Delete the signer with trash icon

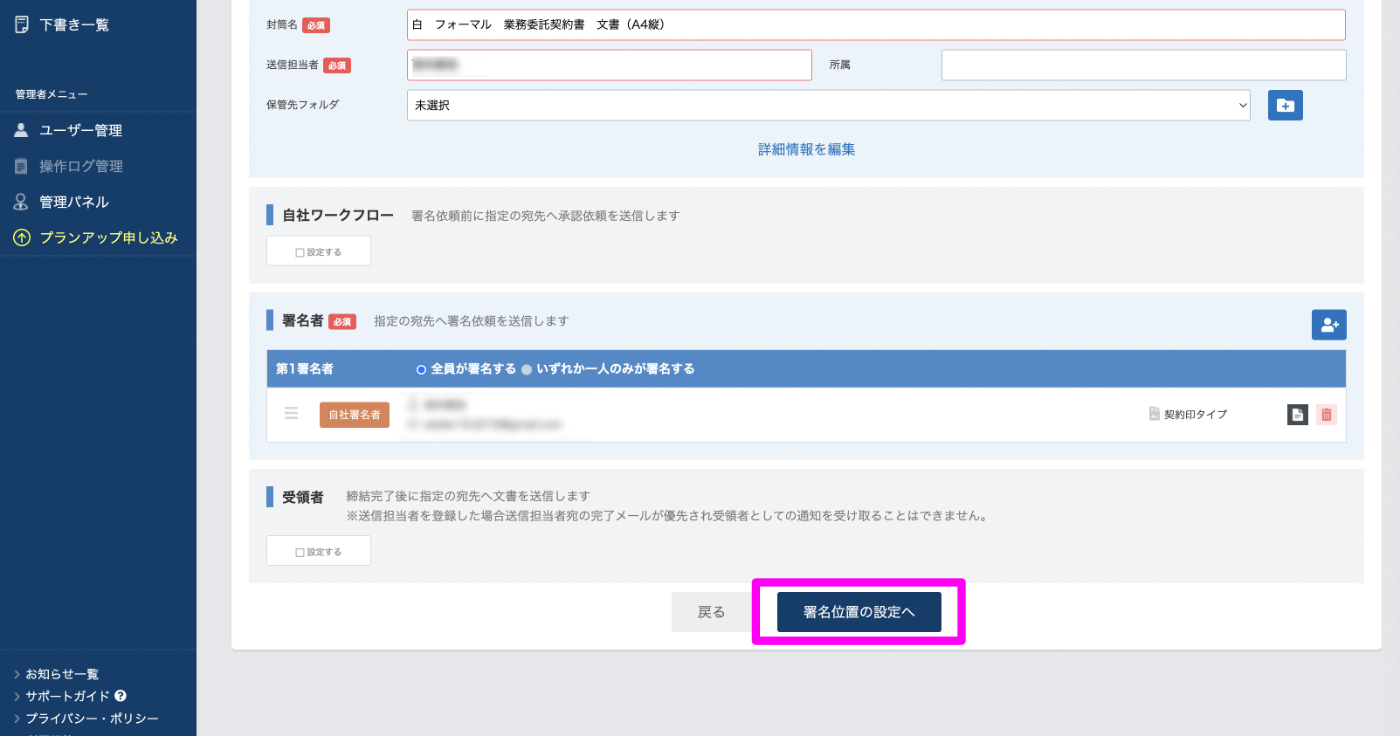click(1326, 415)
